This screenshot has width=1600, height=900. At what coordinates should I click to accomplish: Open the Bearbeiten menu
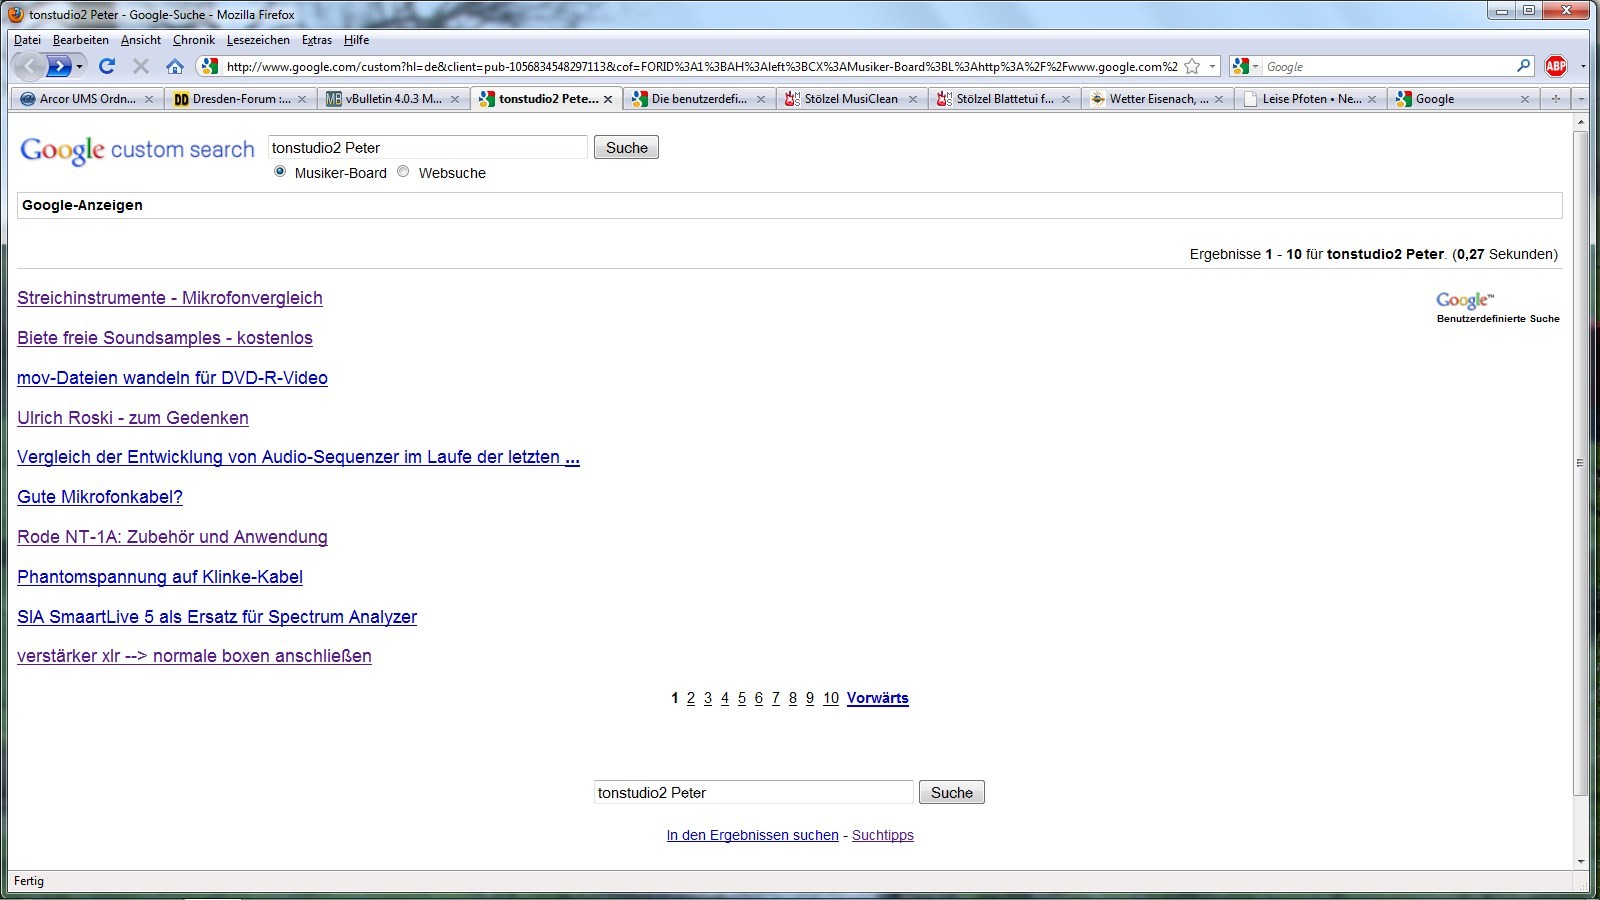point(81,40)
